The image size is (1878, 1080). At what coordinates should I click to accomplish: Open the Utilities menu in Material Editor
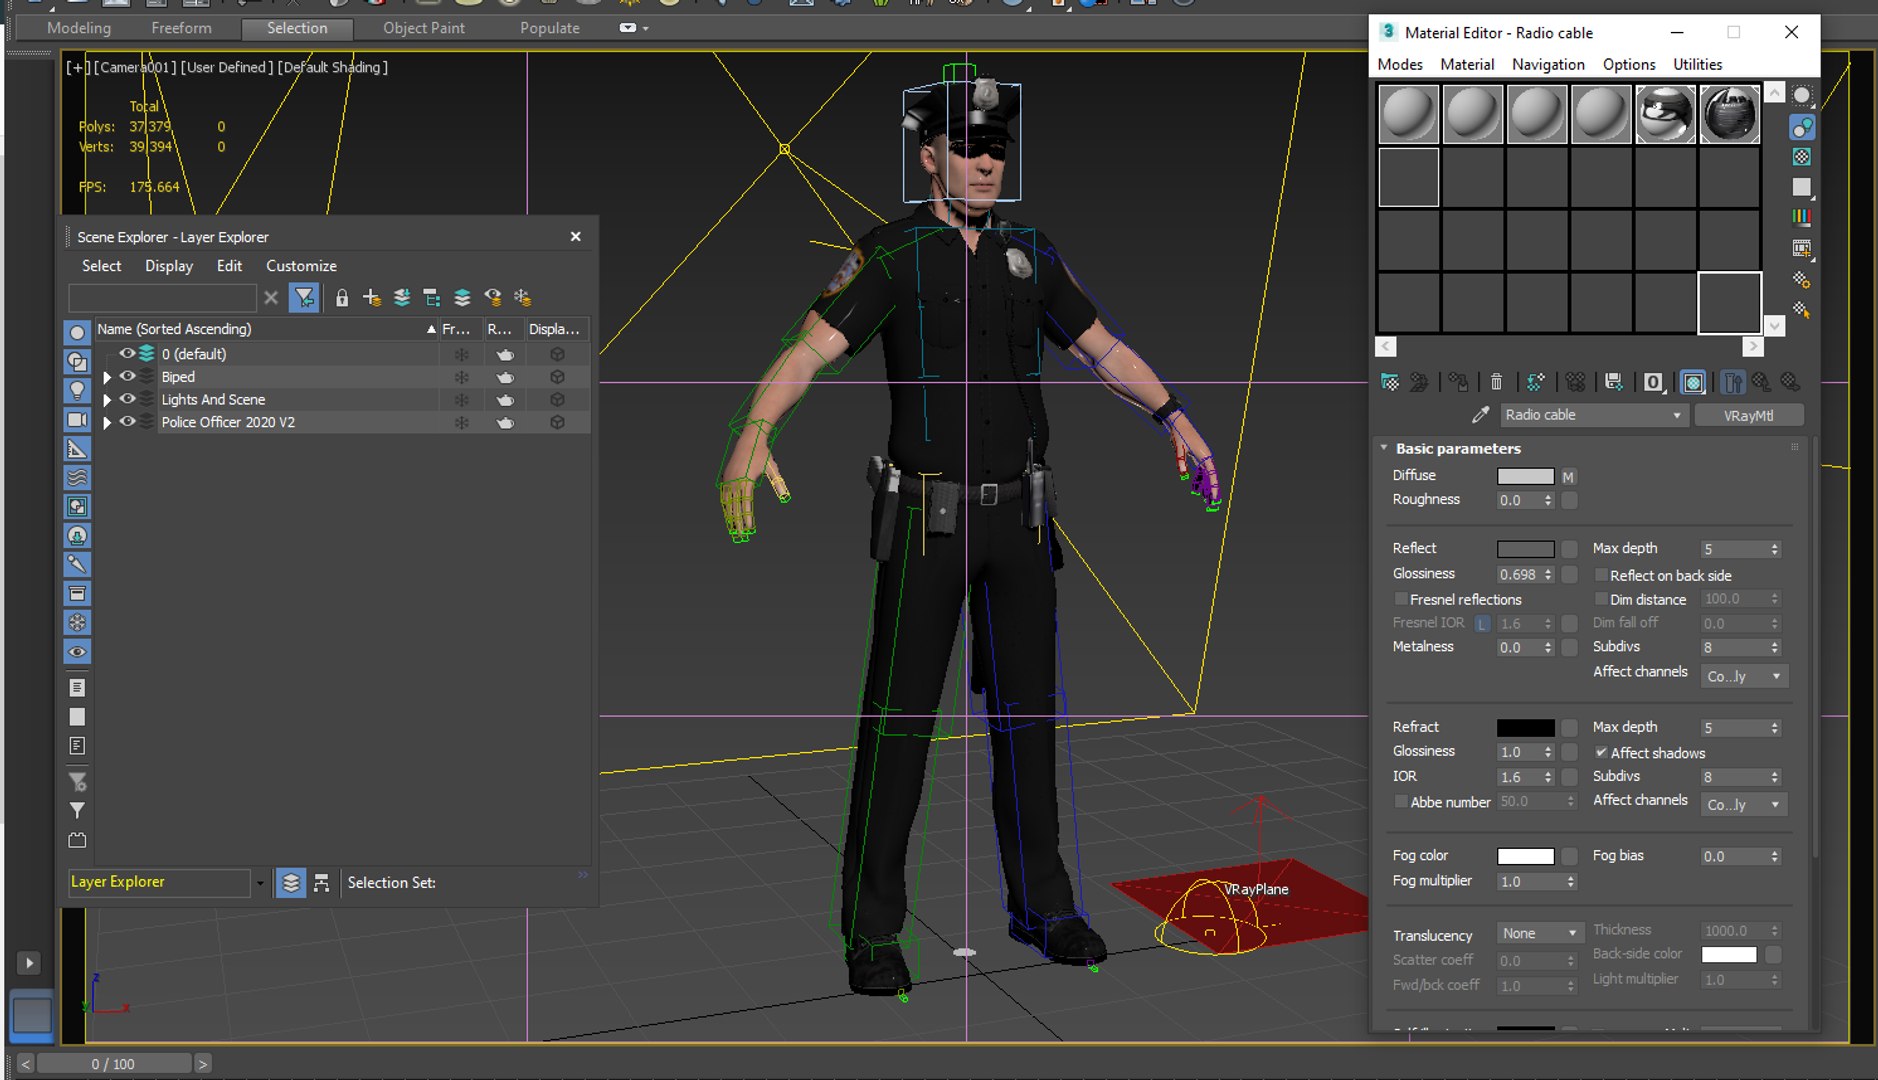tap(1697, 64)
